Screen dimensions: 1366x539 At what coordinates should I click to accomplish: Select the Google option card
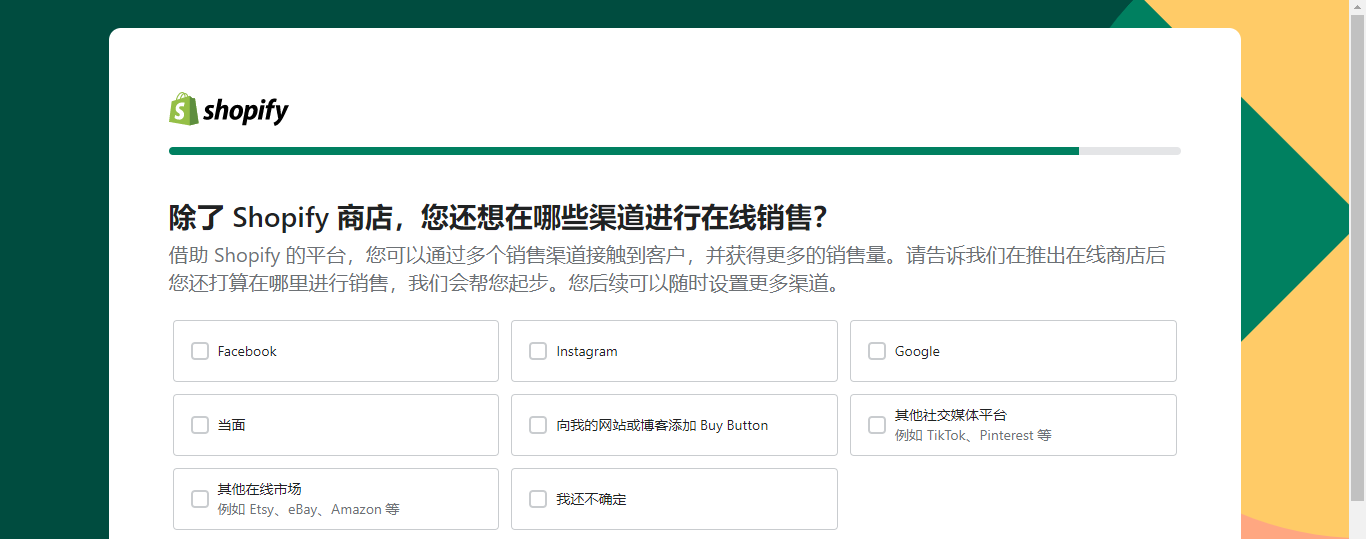1013,351
